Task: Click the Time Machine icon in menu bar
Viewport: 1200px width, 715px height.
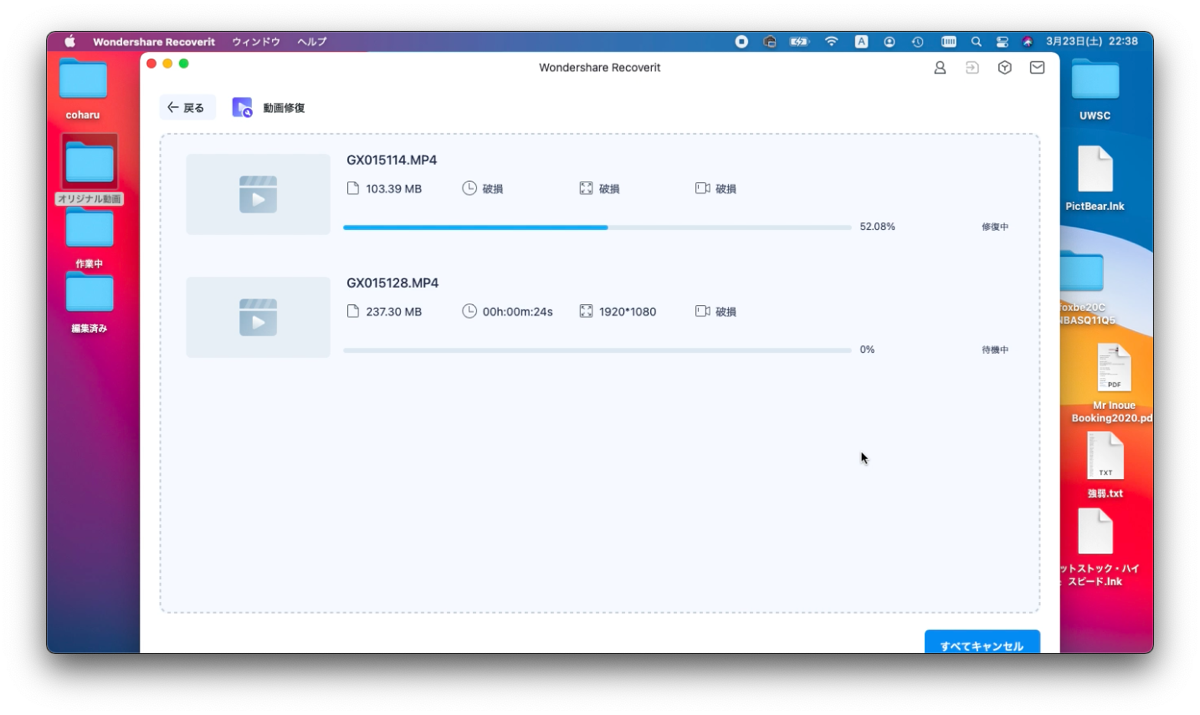Action: [918, 42]
